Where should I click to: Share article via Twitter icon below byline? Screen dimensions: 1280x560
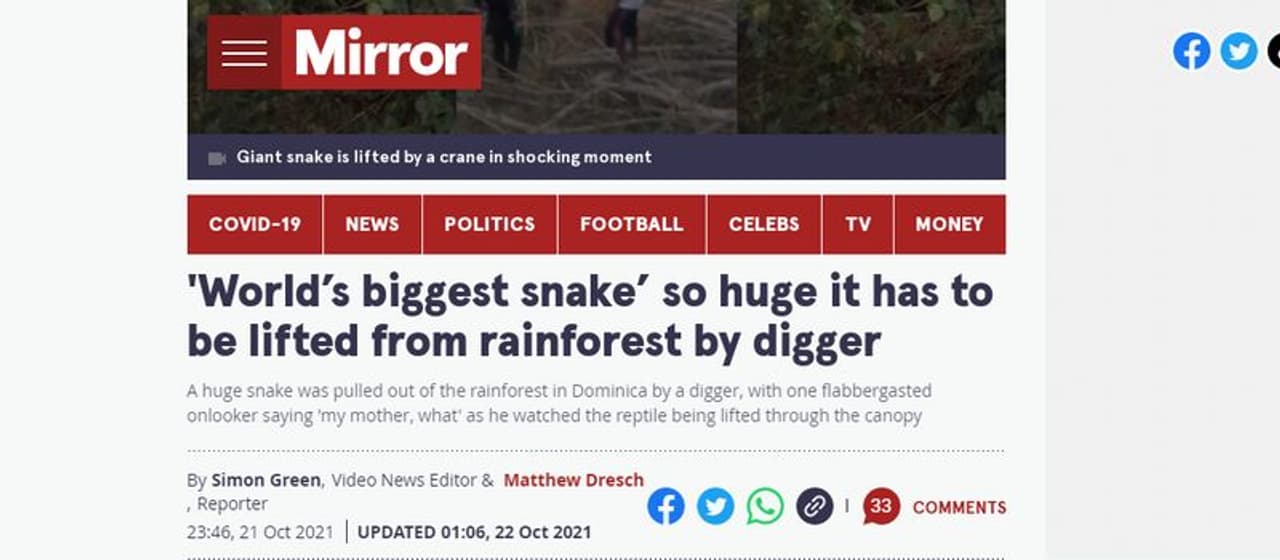[715, 506]
